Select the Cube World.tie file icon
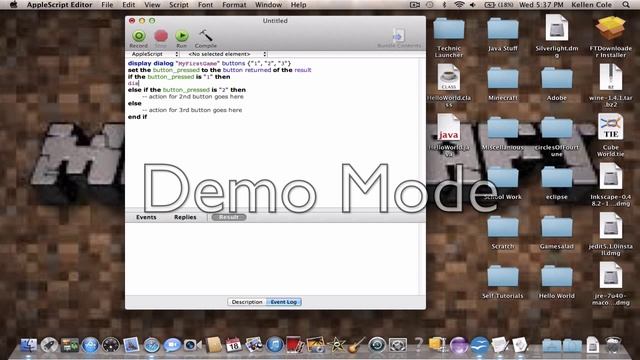This screenshot has height=360, width=640. 611,136
